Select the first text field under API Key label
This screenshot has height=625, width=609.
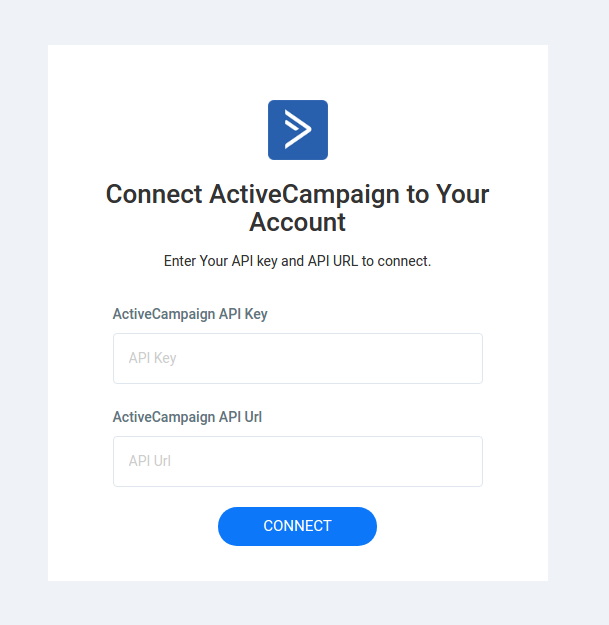click(298, 358)
